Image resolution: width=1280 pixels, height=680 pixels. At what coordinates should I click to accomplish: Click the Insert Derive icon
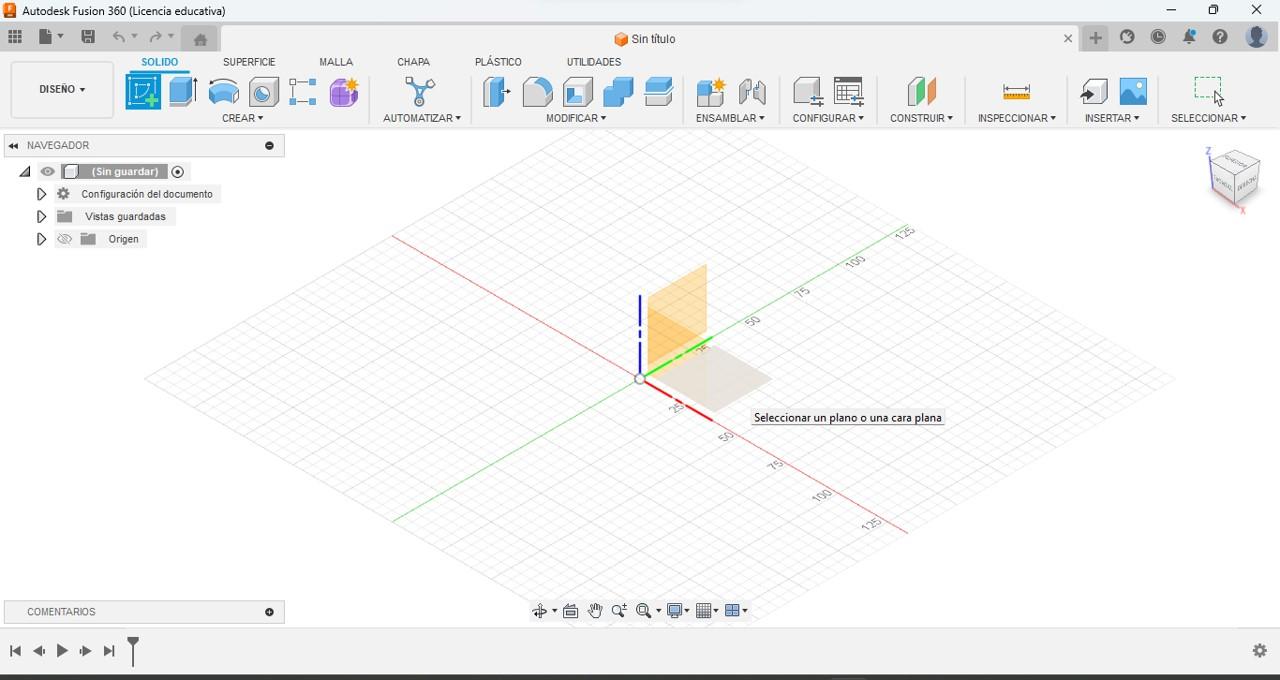pos(1093,92)
